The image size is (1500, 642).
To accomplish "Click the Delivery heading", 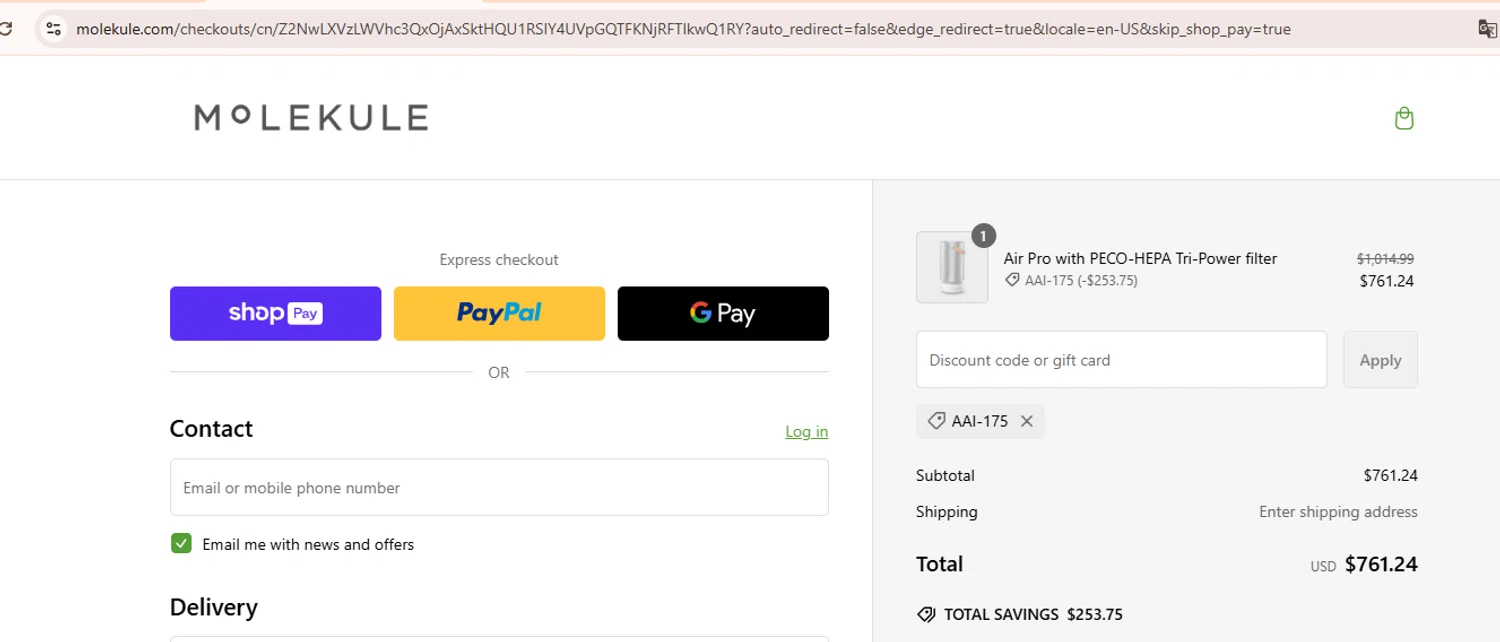I will pyautogui.click(x=214, y=608).
